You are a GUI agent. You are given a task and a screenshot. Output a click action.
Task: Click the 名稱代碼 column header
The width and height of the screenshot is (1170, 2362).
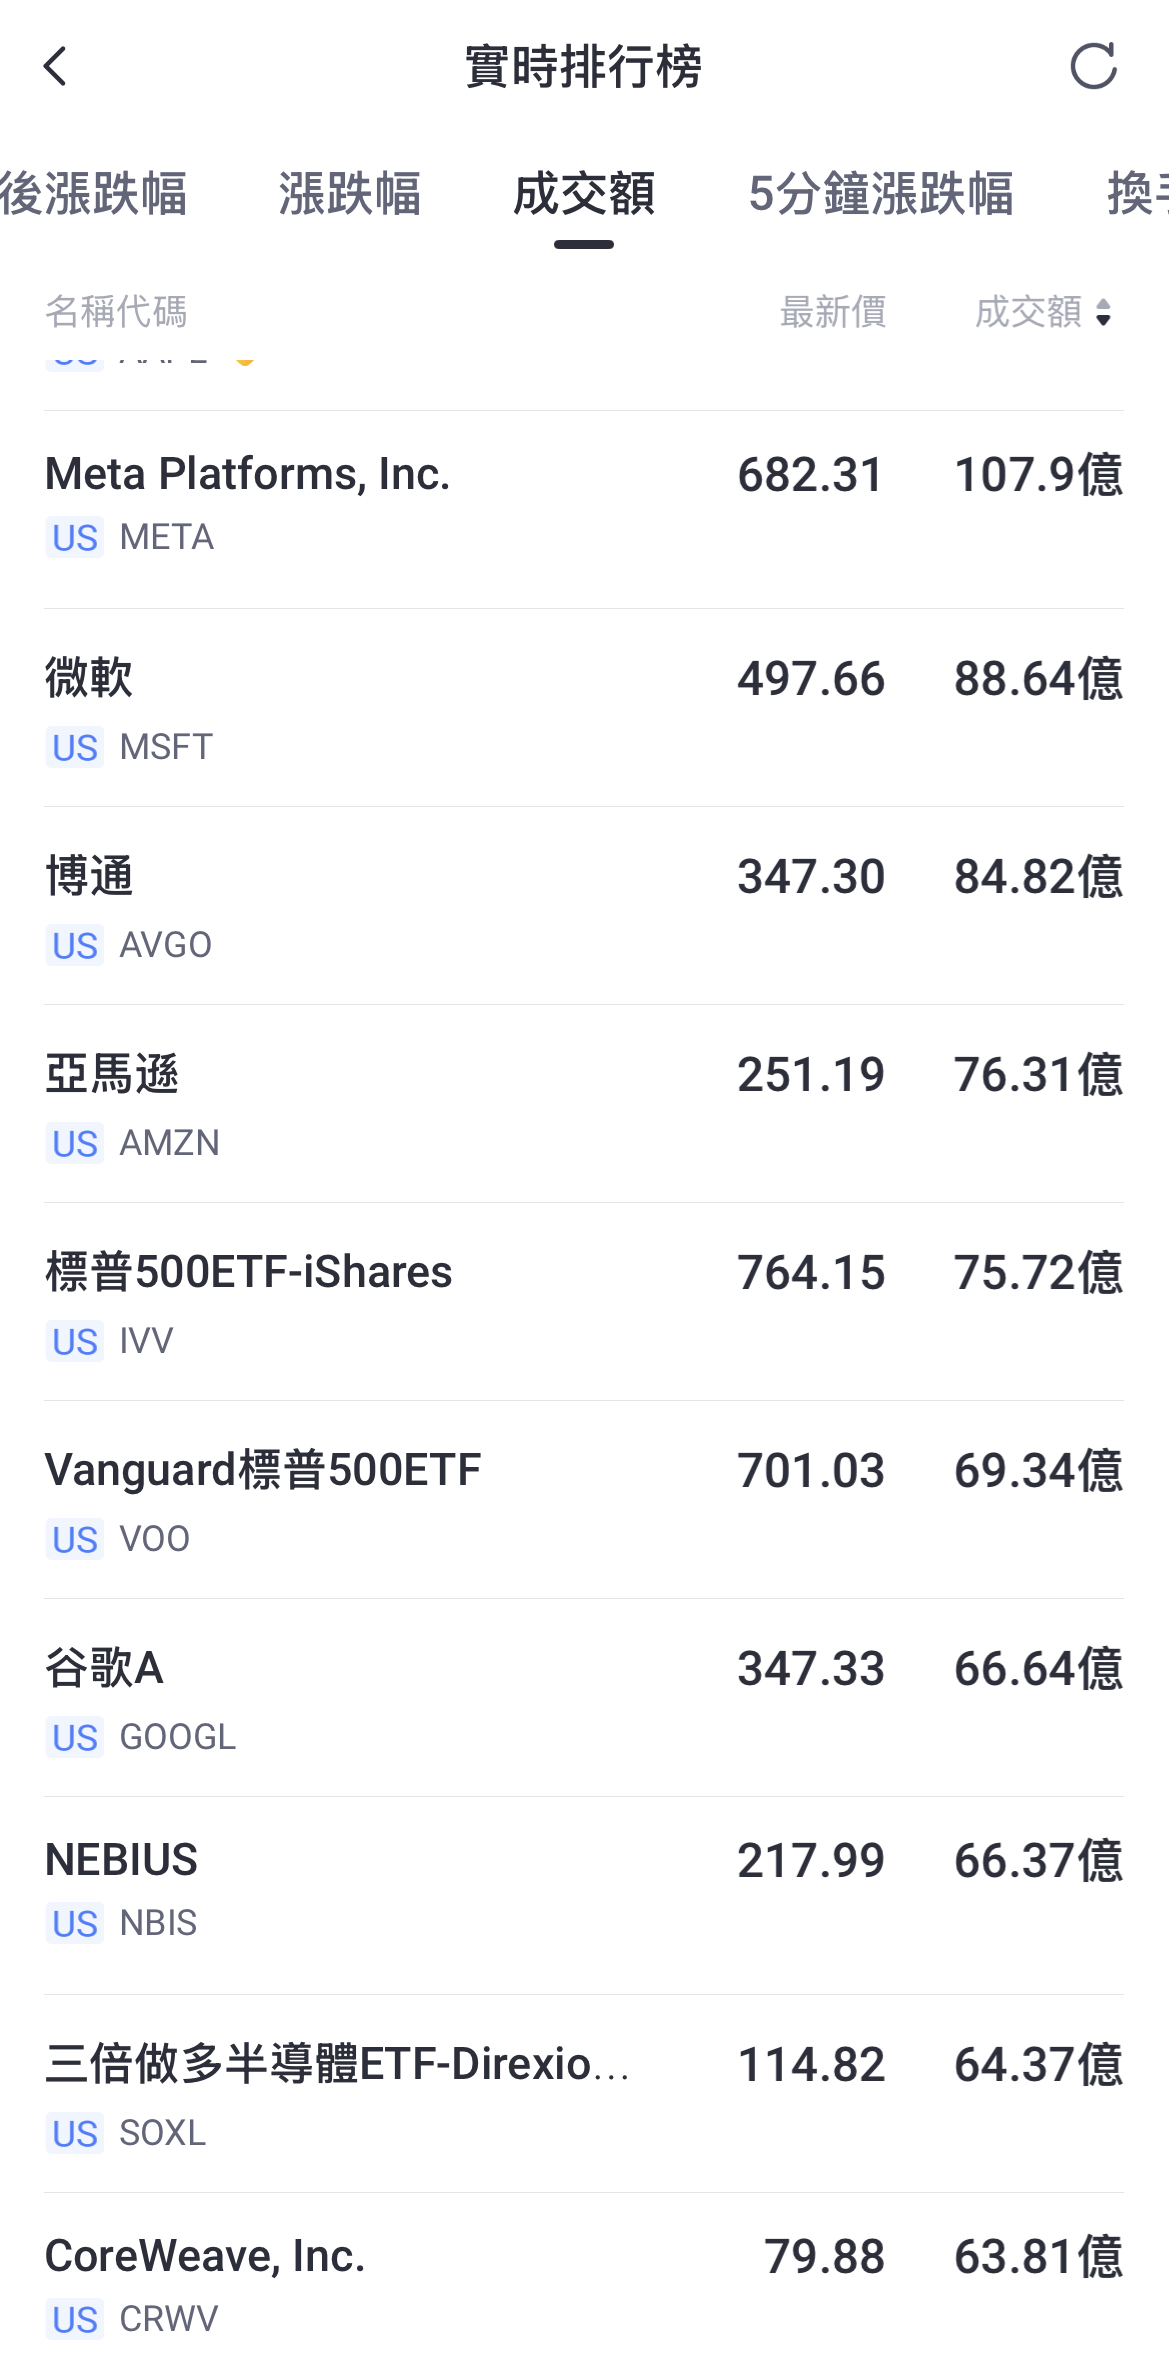pyautogui.click(x=116, y=312)
